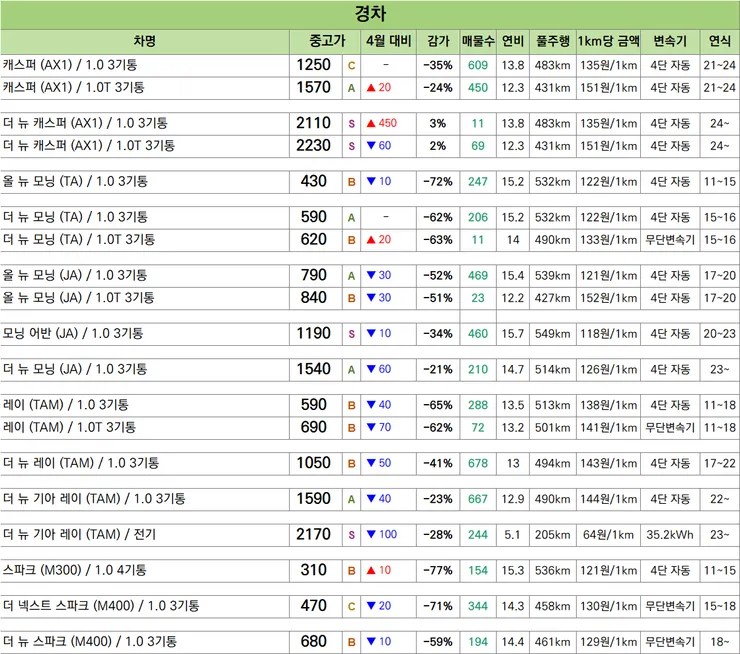Image resolution: width=740 pixels, height=654 pixels.
Task: Click the used price 1250
Action: tap(313, 65)
